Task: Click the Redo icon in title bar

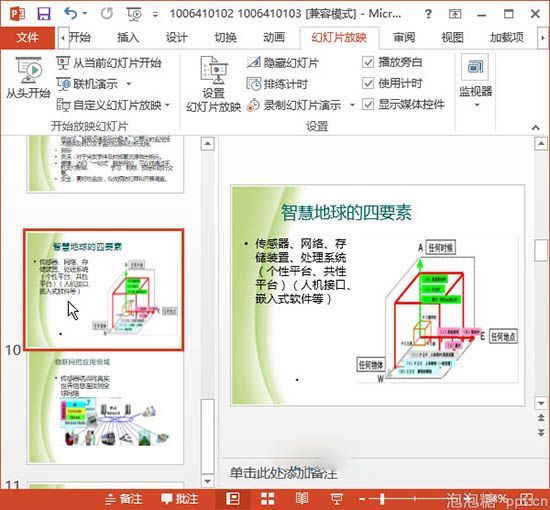Action: click(107, 14)
